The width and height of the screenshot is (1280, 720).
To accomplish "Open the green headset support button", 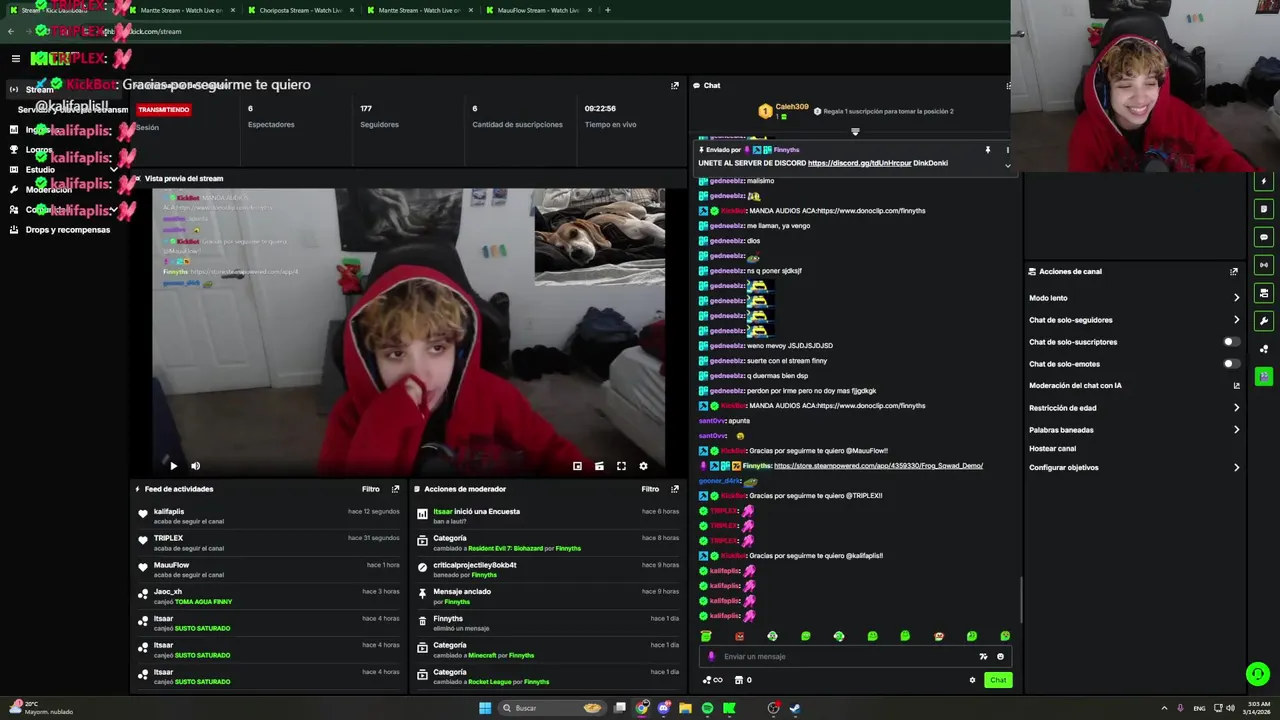I will point(1258,674).
